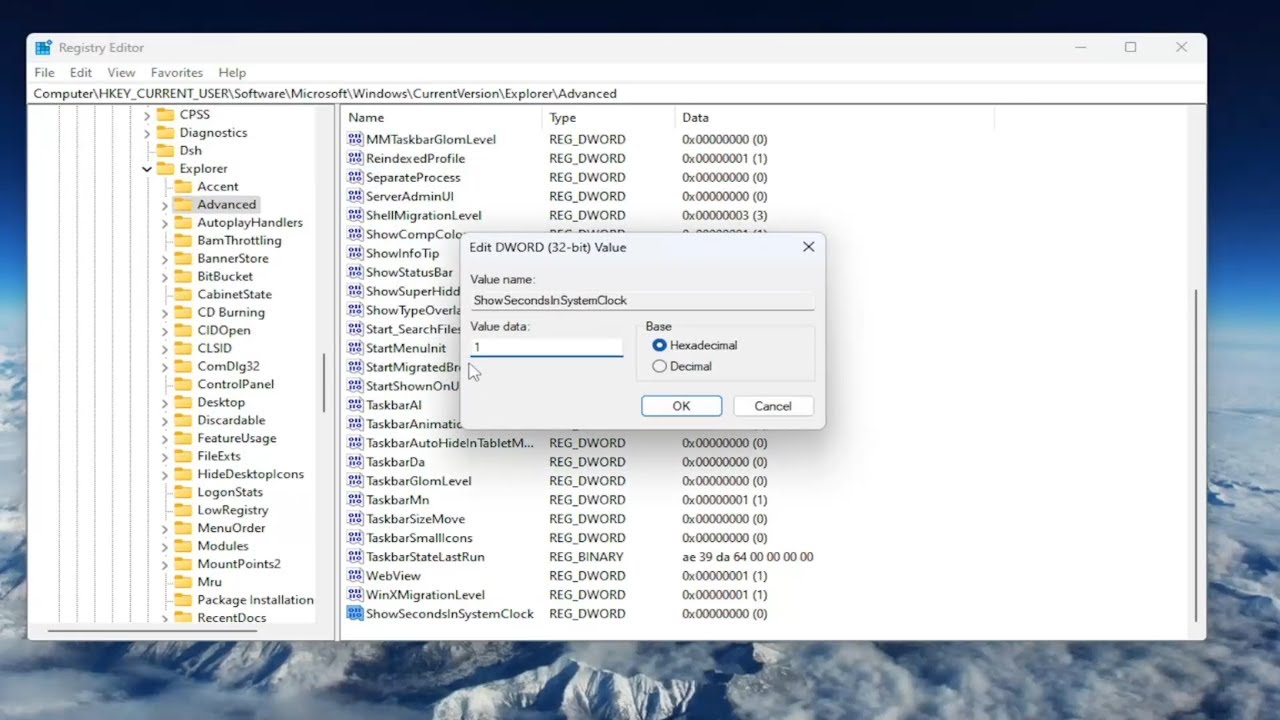
Task: Click the MenuOrder folder icon
Action: coord(183,528)
